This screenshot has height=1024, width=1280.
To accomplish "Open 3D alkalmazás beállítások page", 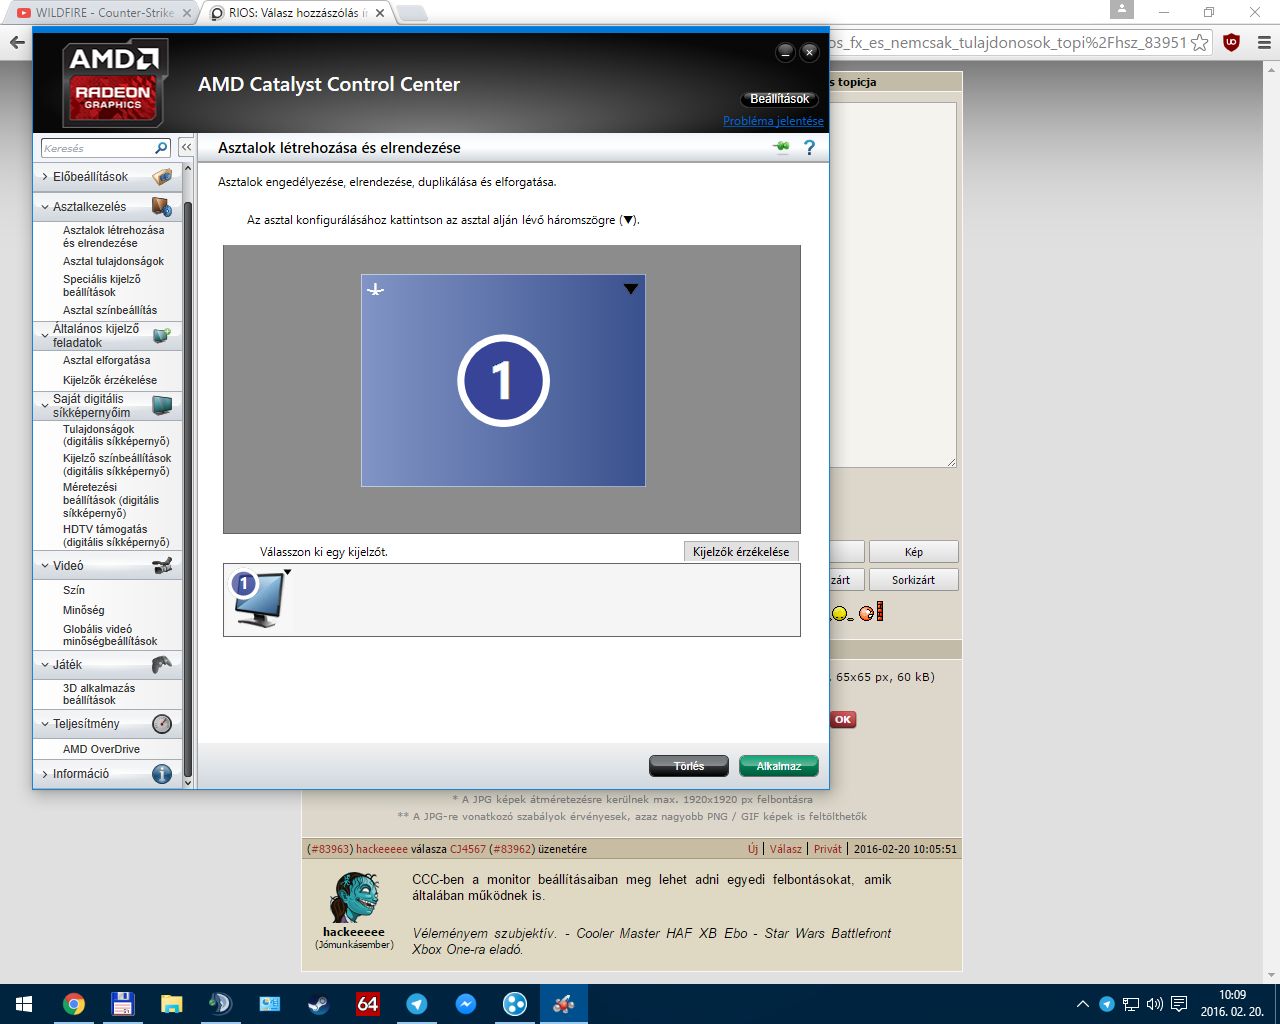I will click(x=99, y=694).
